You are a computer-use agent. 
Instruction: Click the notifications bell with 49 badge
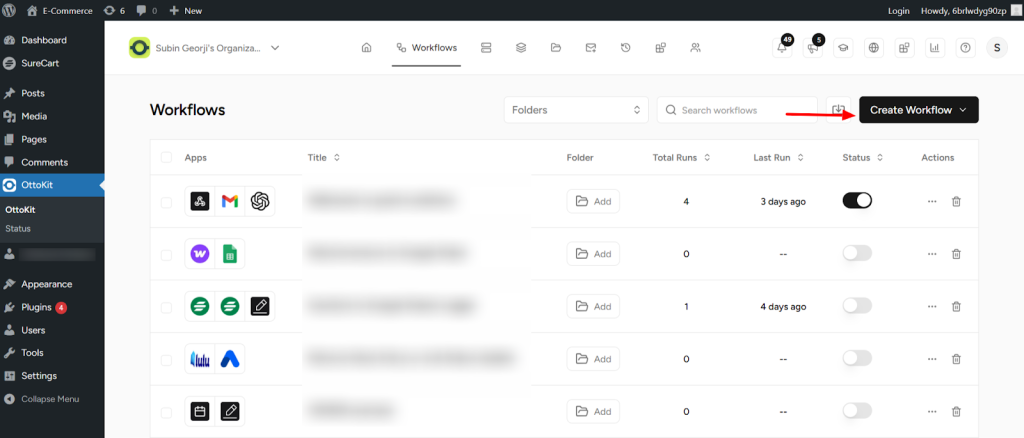click(x=783, y=48)
